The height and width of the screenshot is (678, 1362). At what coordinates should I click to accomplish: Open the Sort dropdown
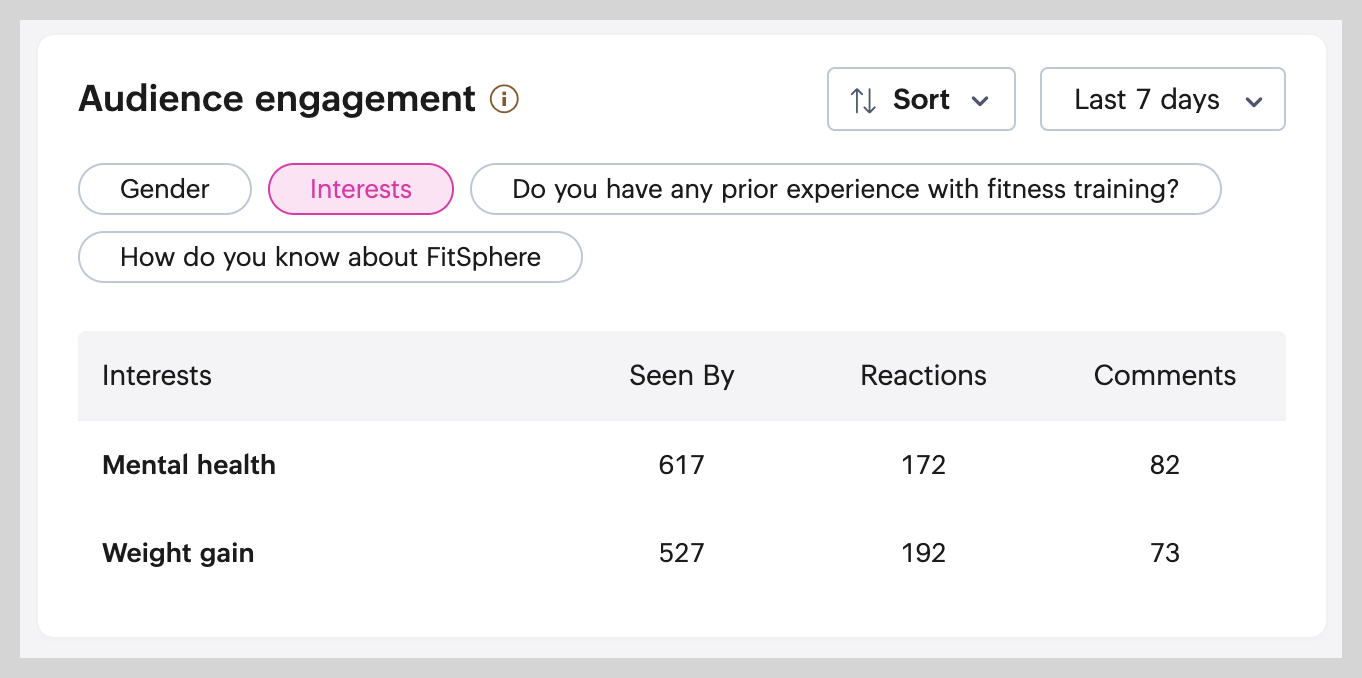921,100
